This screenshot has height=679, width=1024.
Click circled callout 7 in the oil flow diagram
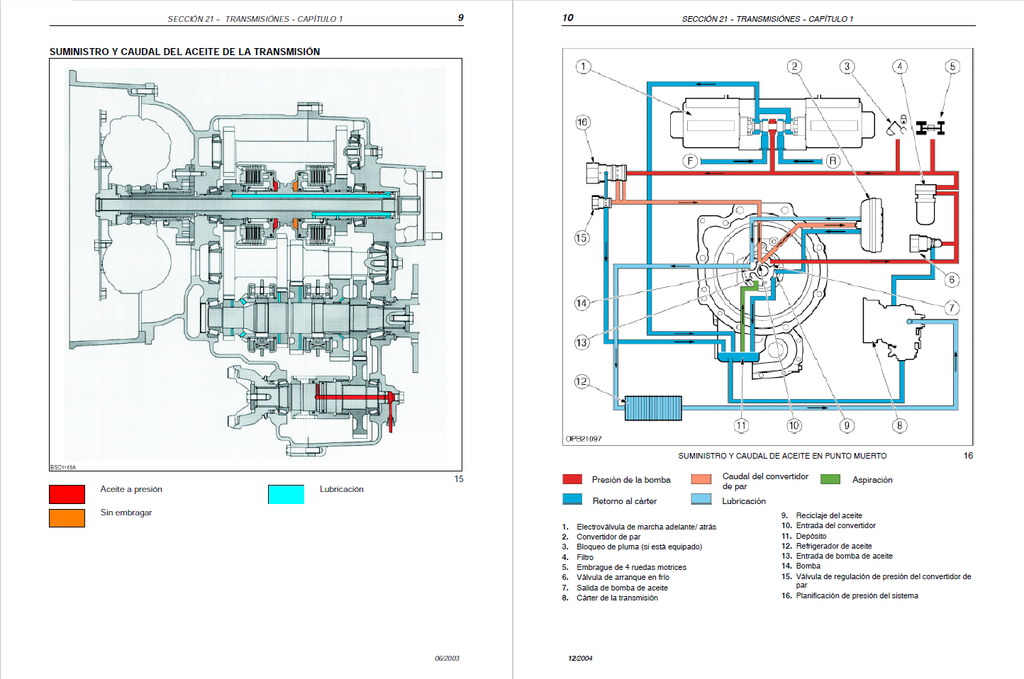952,308
